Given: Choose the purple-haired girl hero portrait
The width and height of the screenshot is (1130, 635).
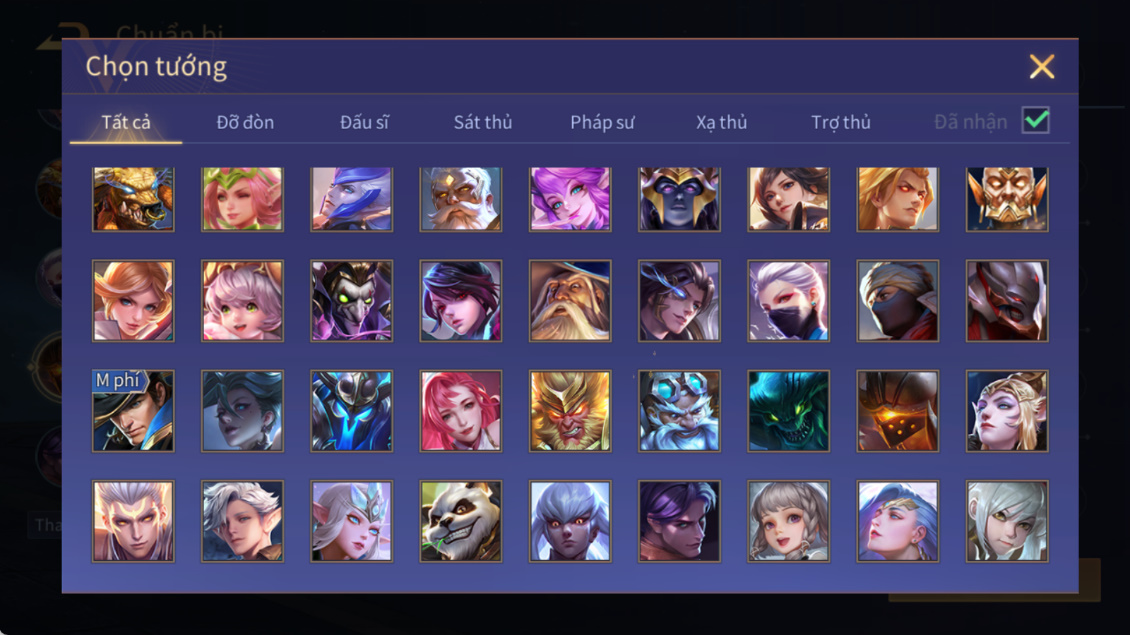Looking at the screenshot, I should 569,199.
